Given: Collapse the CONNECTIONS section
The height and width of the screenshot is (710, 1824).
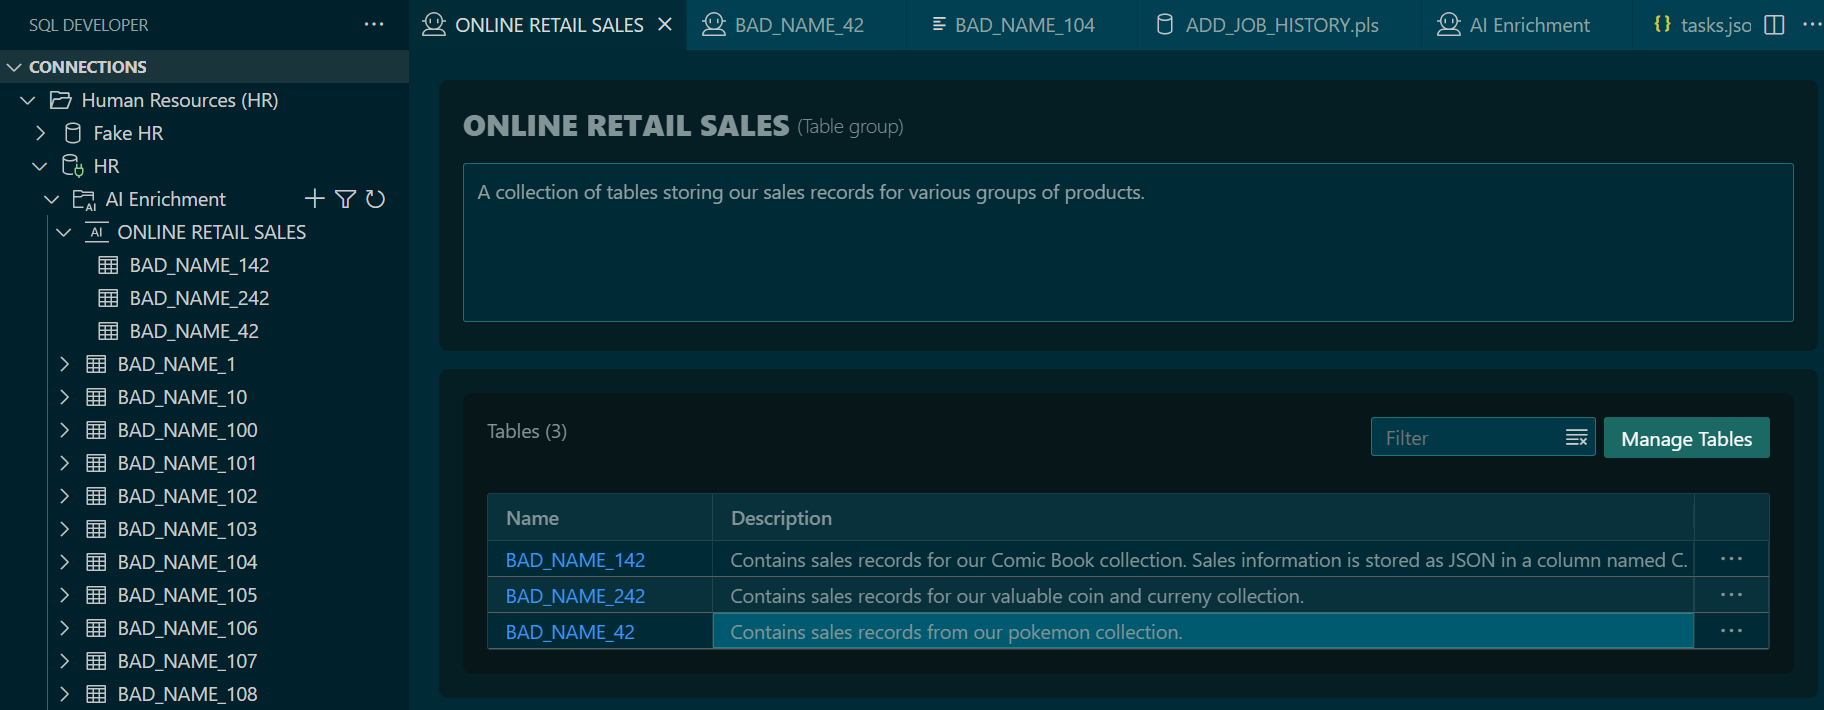Looking at the screenshot, I should point(15,67).
